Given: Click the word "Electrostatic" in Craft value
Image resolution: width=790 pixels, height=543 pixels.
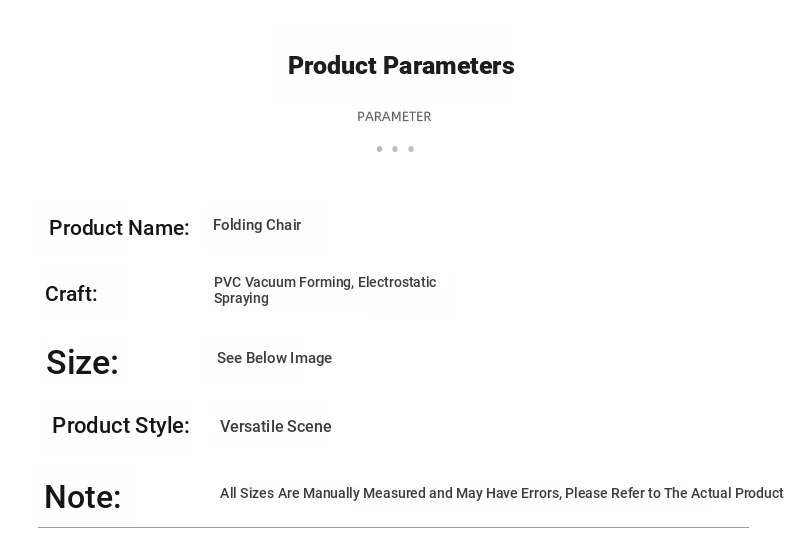Looking at the screenshot, I should (x=397, y=282).
